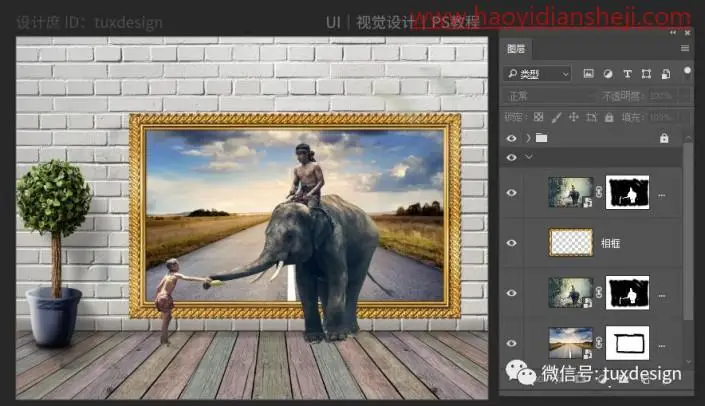Select road landscape layer image thumbnail

click(571, 343)
